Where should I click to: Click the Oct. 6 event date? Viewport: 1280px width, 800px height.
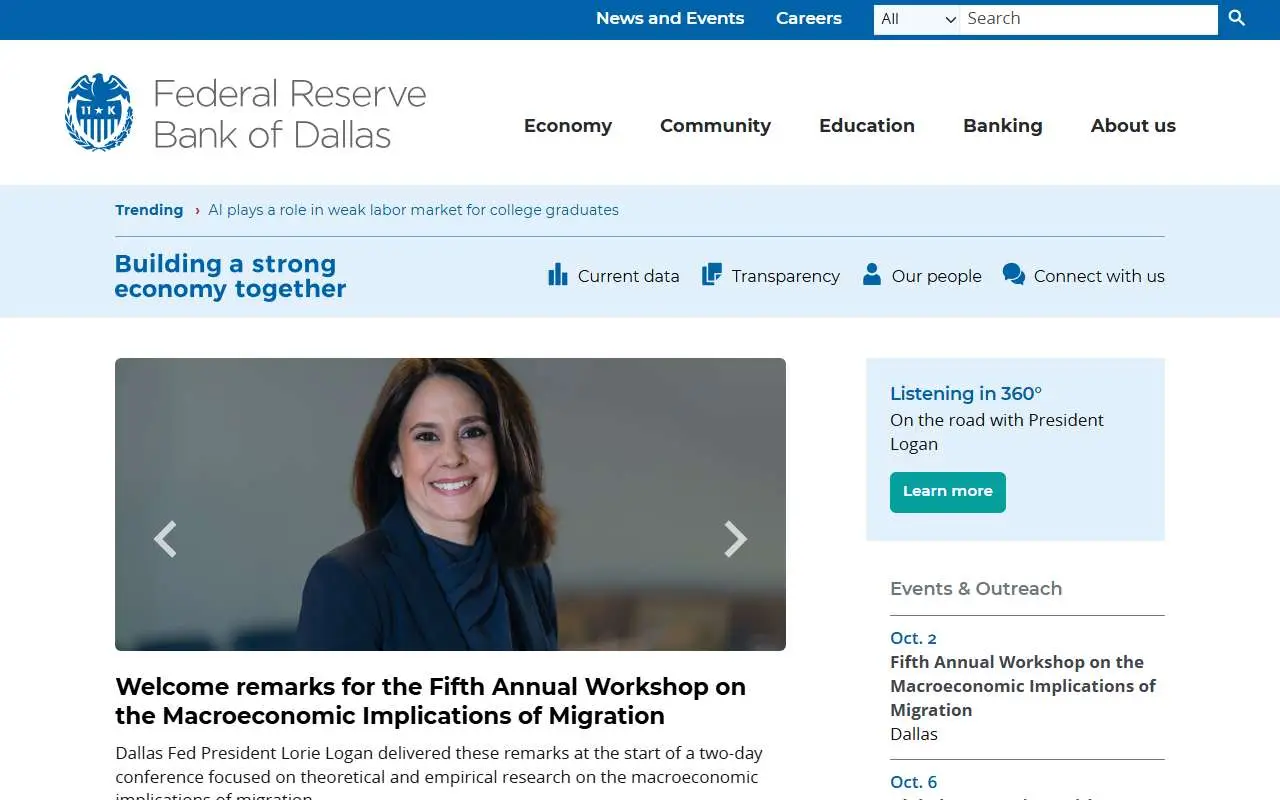point(913,782)
